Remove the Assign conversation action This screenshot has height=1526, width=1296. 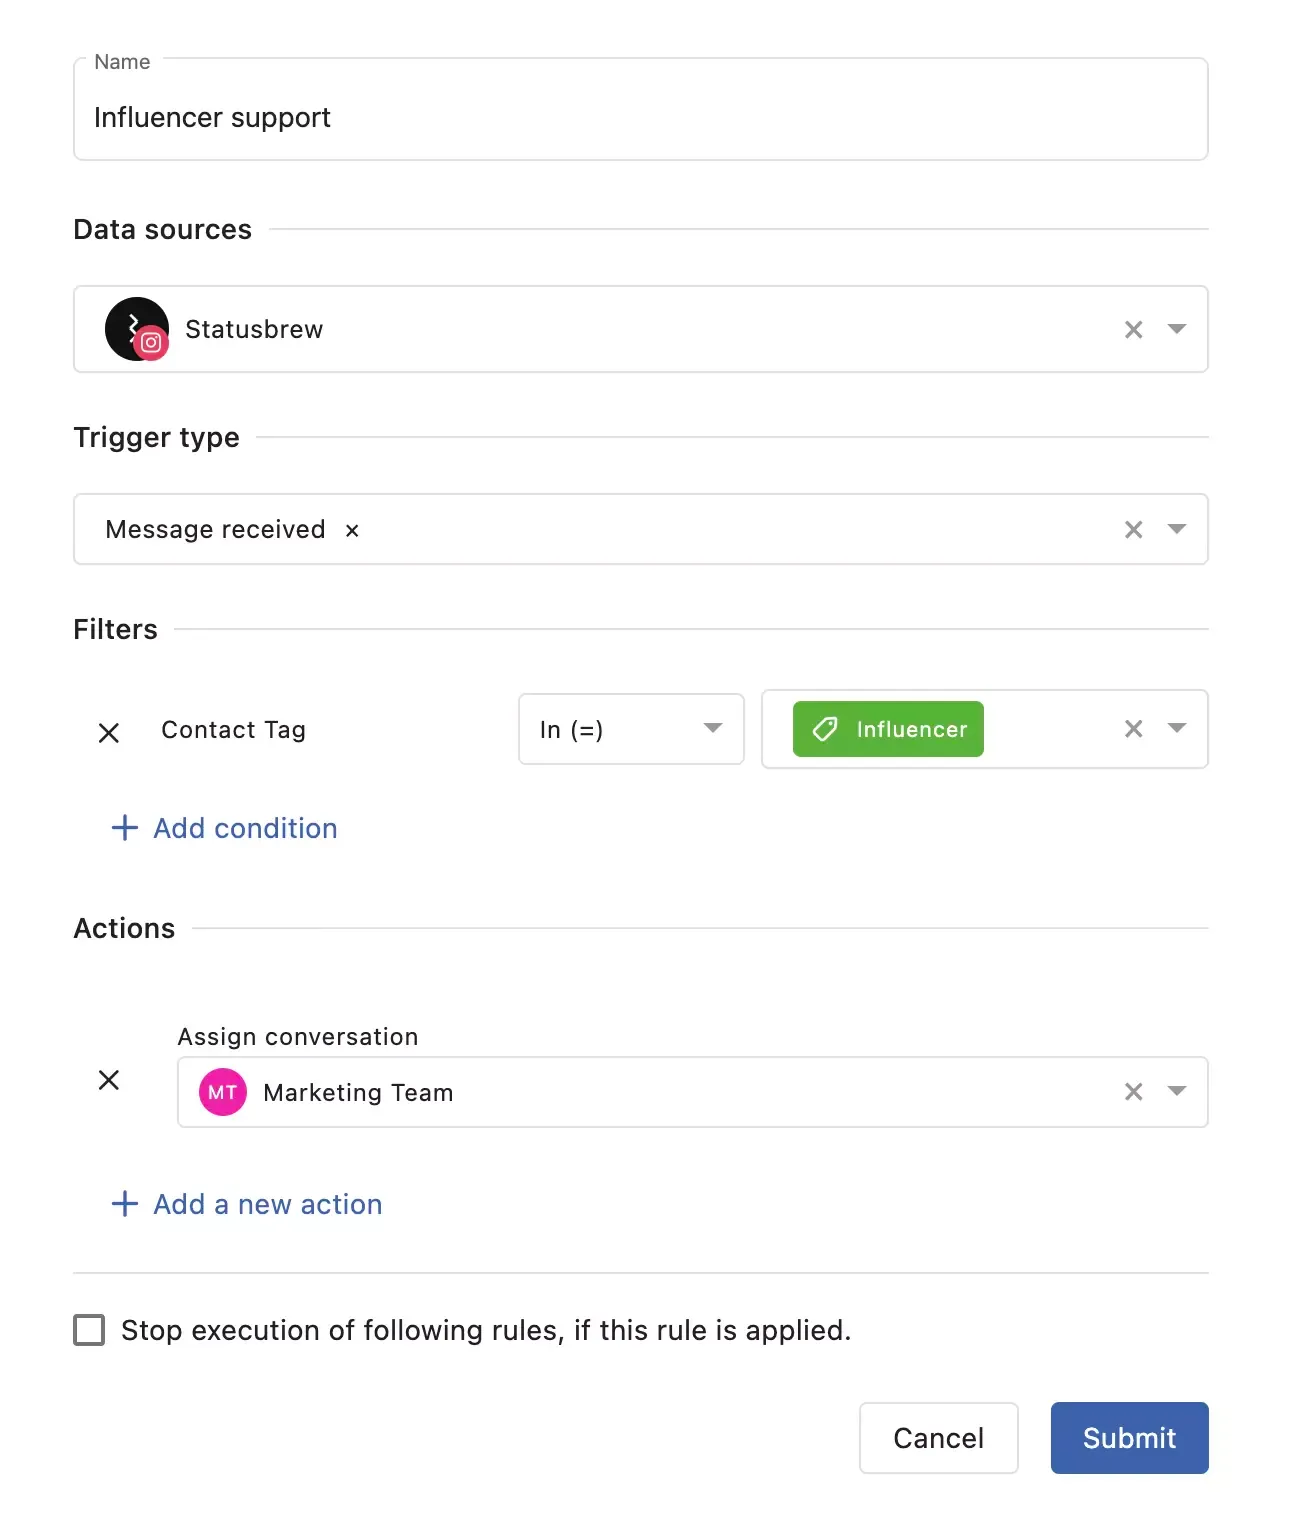(109, 1080)
